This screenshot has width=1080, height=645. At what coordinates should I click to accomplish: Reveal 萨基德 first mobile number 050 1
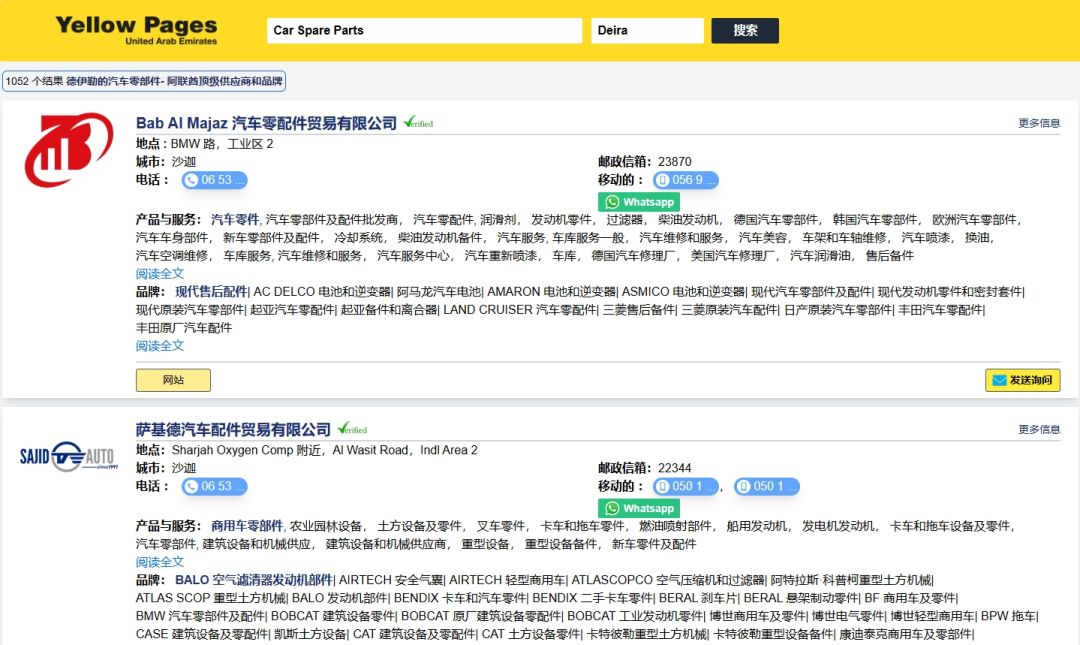[685, 487]
